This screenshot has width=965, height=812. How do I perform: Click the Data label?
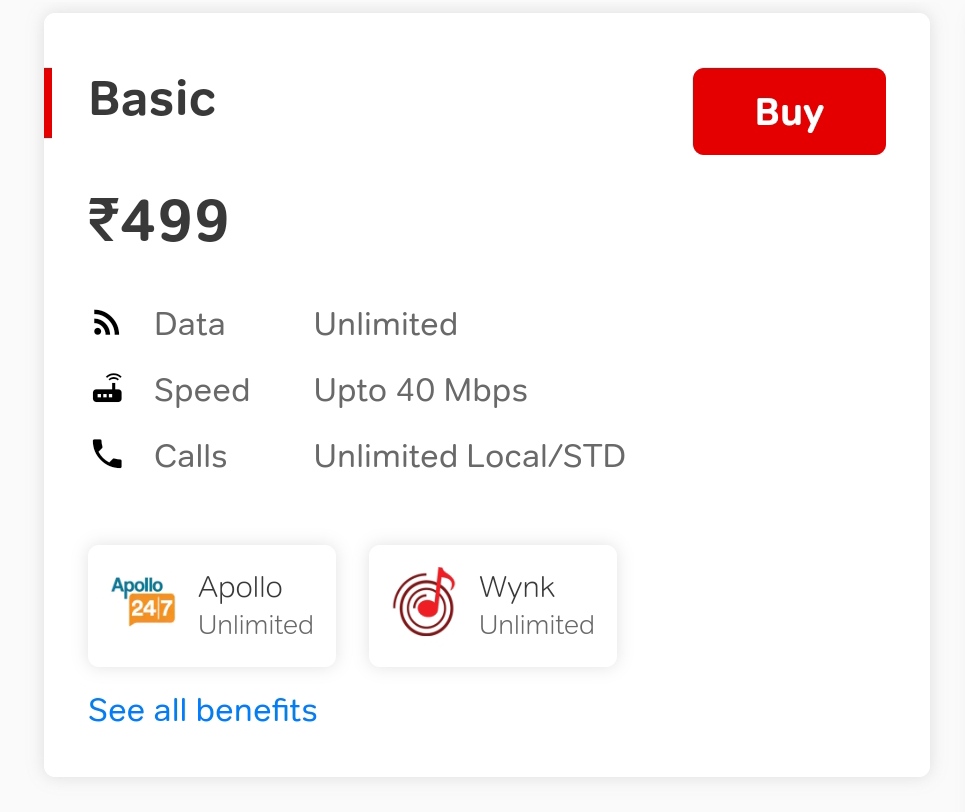(190, 324)
